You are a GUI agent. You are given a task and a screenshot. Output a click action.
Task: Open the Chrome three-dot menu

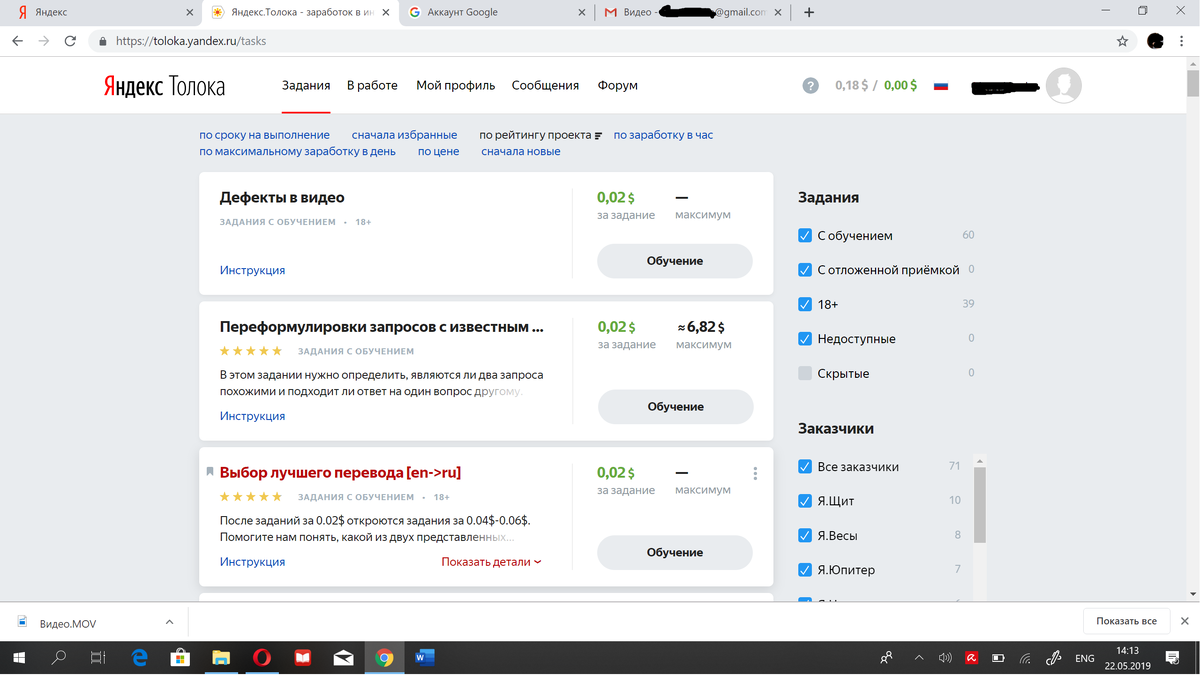1184,41
